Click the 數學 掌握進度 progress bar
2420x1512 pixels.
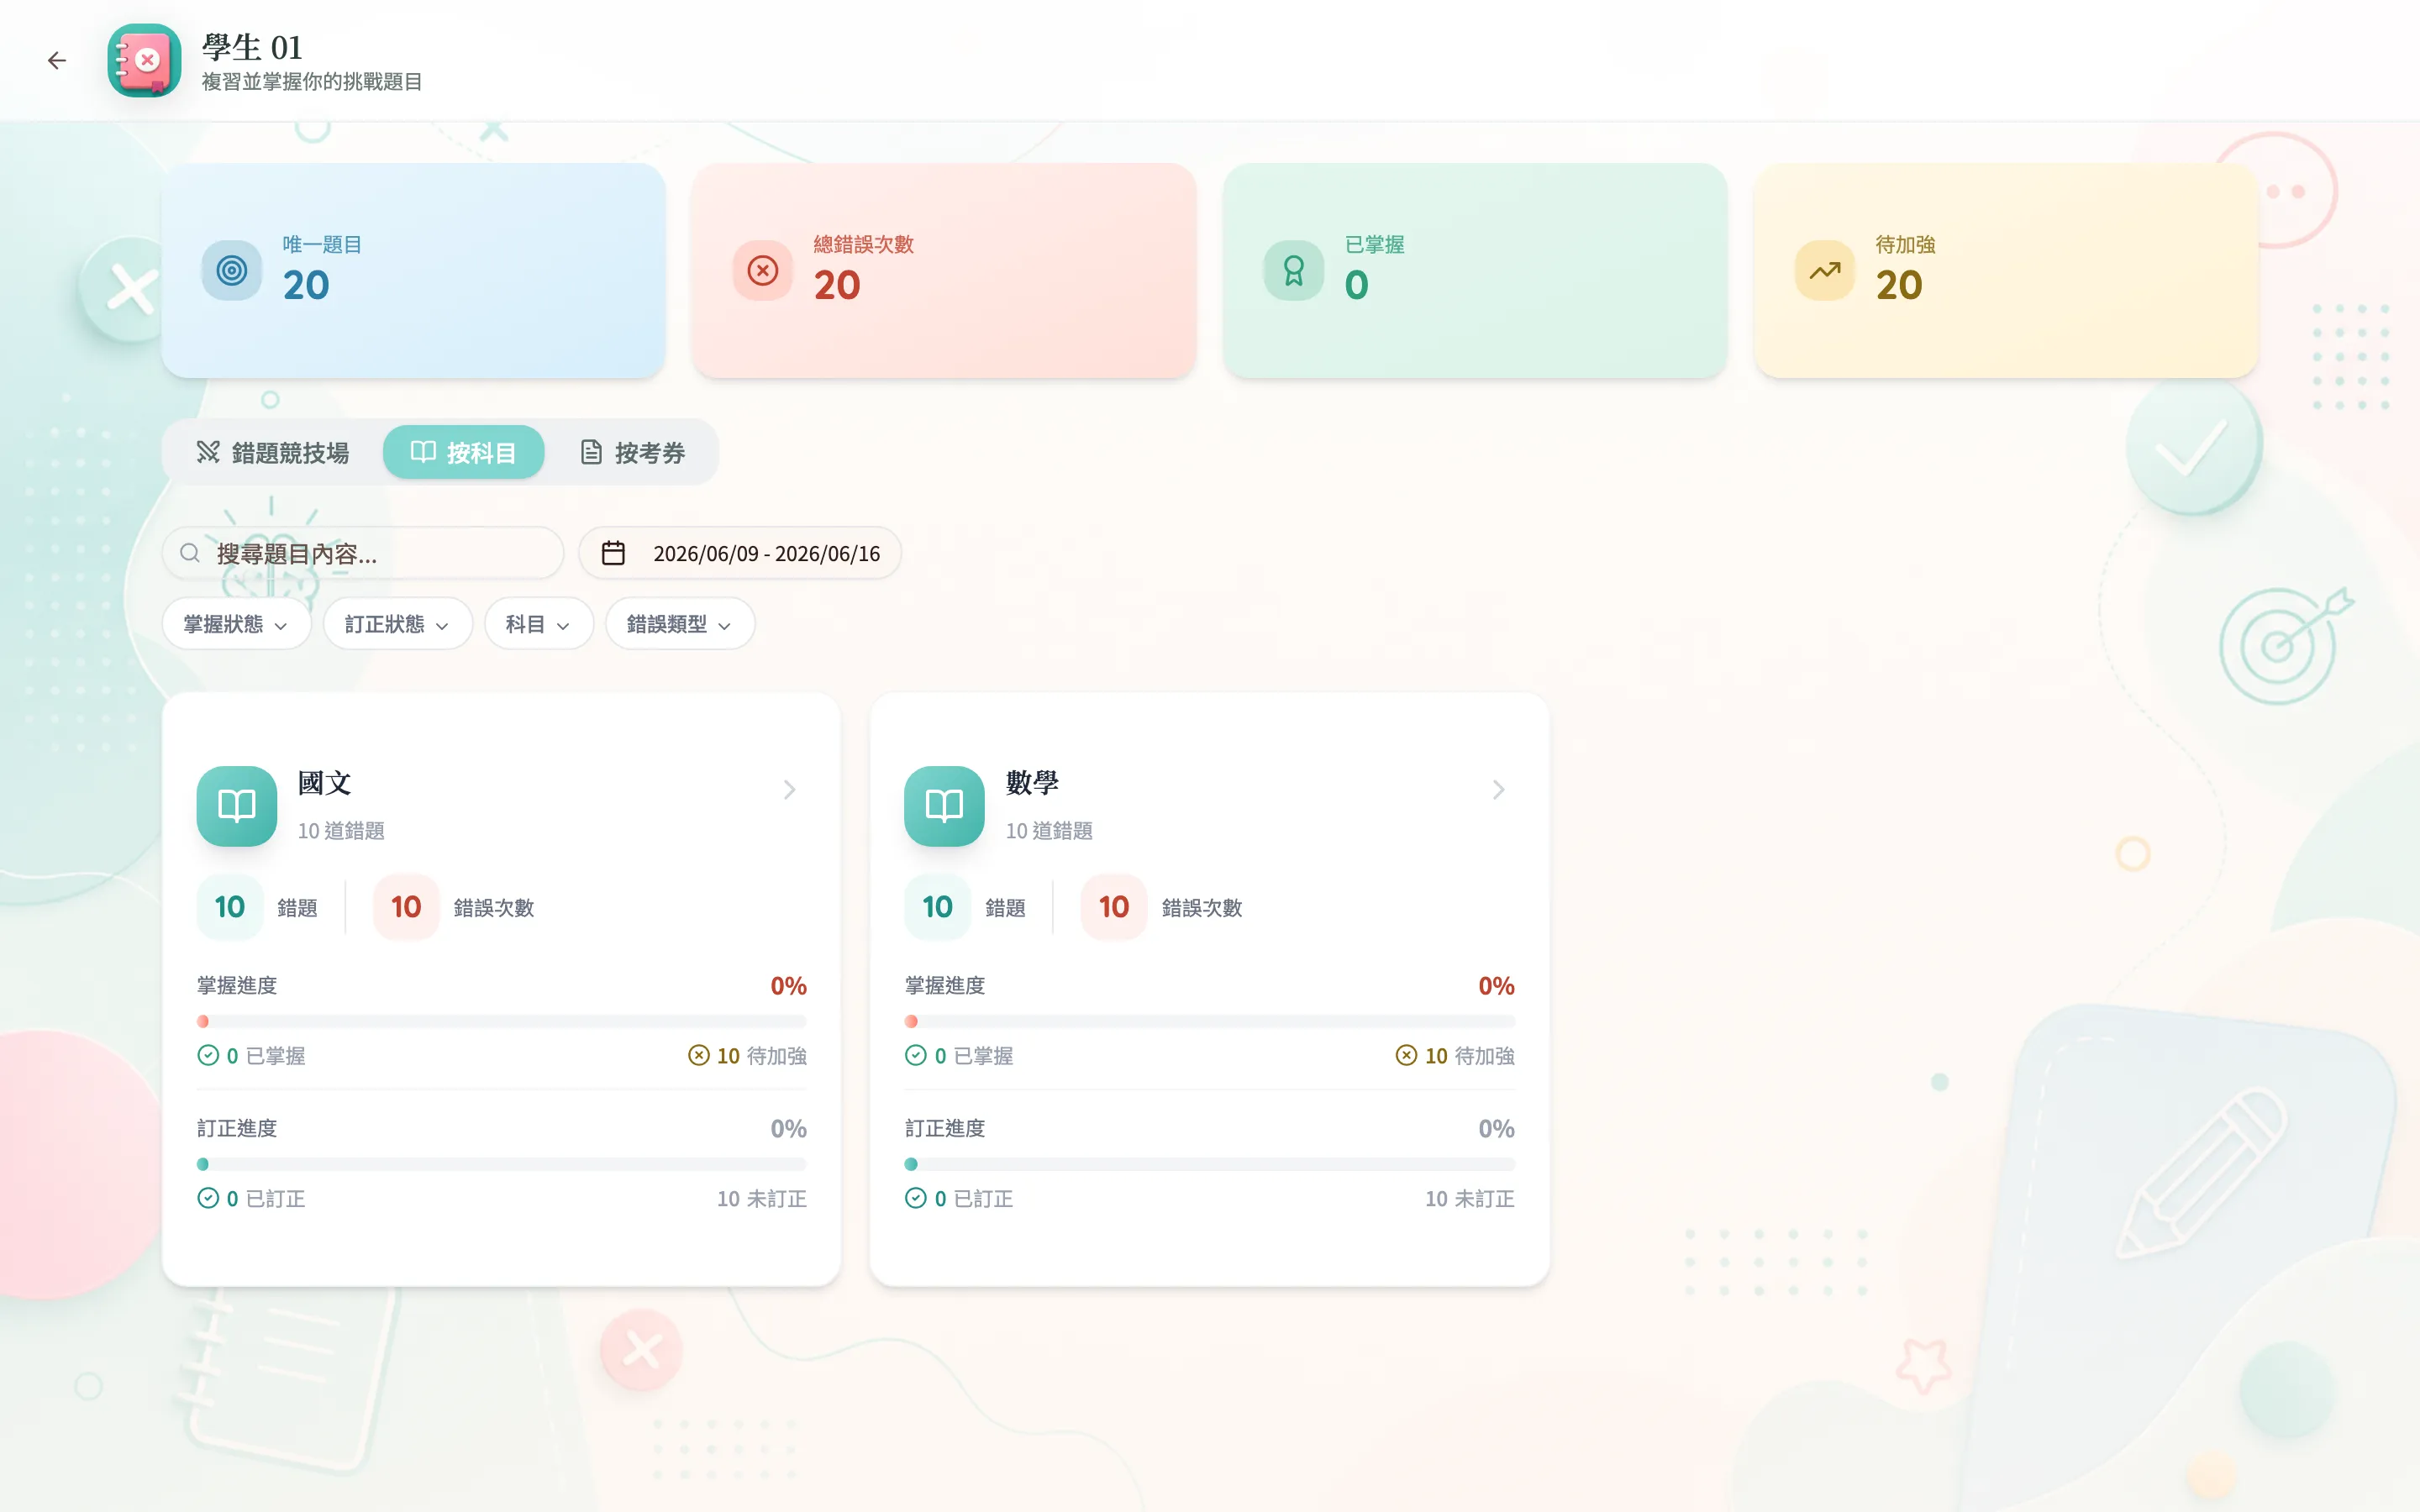tap(1210, 1021)
